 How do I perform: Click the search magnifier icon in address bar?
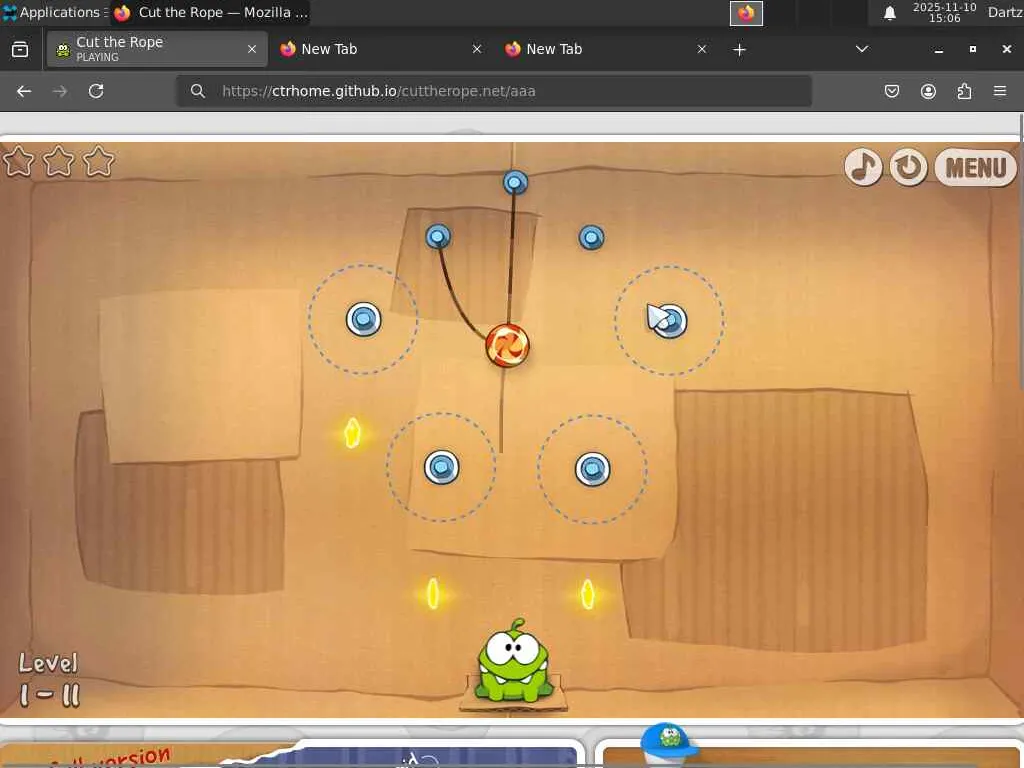click(x=198, y=91)
